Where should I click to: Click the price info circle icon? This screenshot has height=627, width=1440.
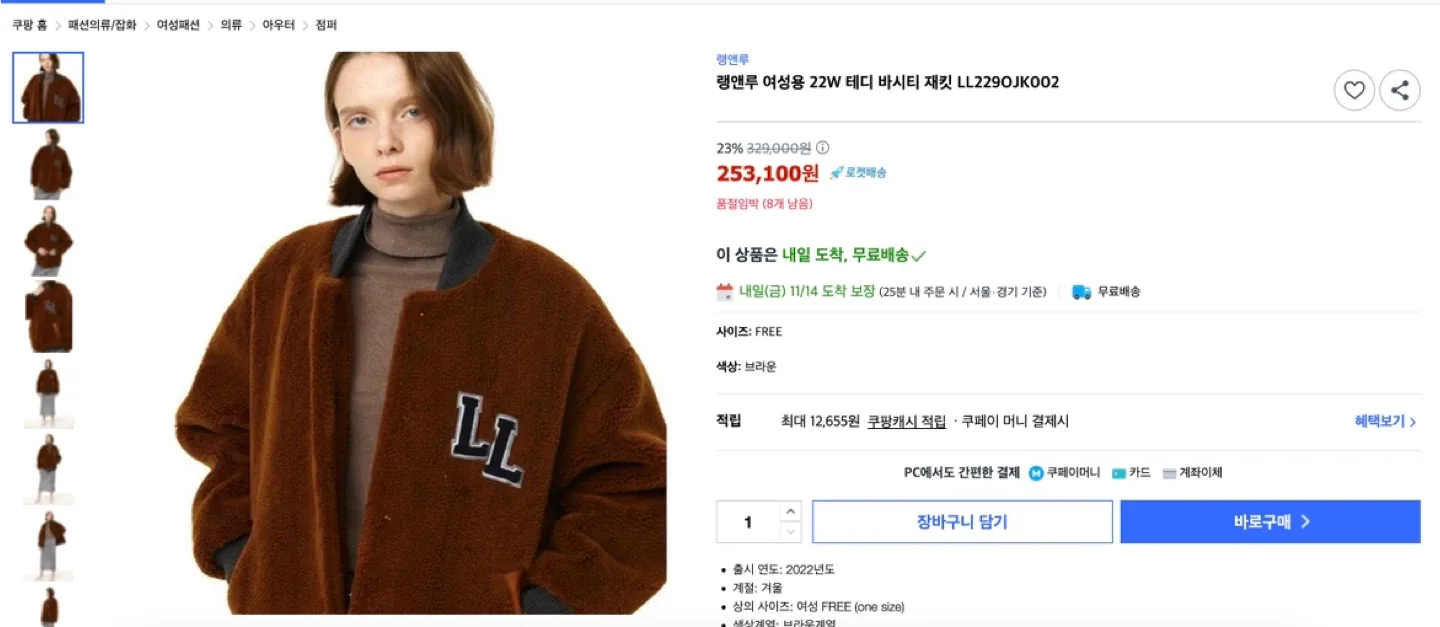[x=823, y=148]
